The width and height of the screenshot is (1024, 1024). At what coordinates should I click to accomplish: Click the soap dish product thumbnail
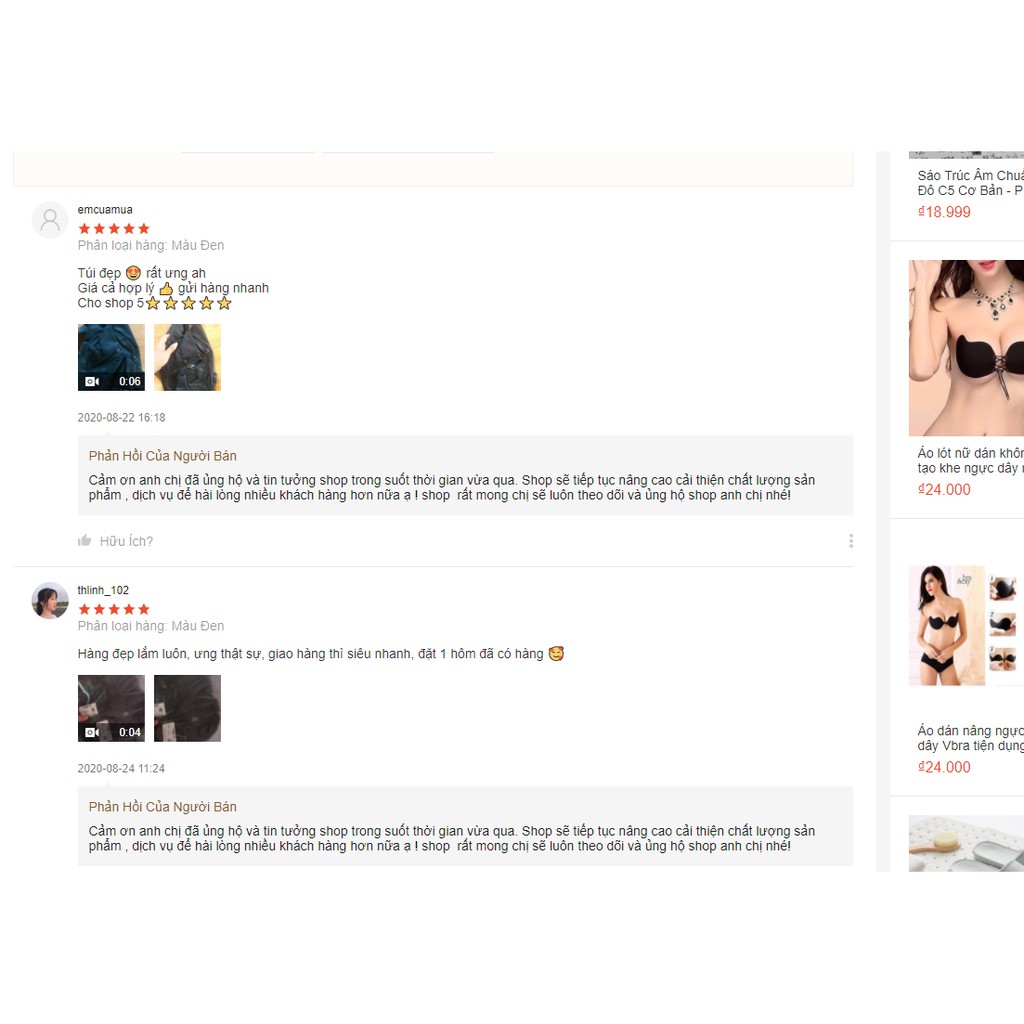[x=967, y=843]
